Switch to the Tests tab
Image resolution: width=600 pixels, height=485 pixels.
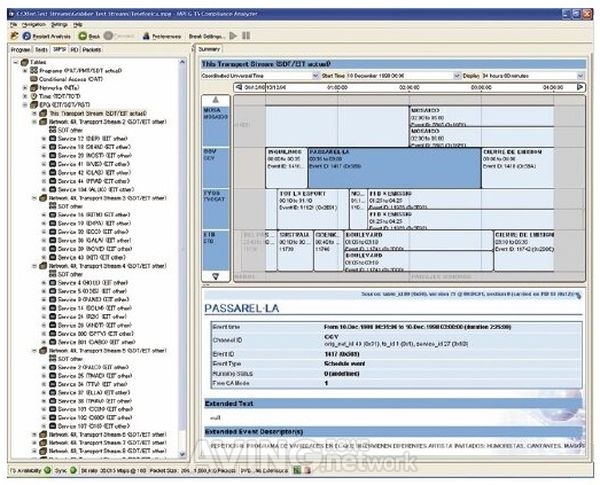(x=41, y=49)
